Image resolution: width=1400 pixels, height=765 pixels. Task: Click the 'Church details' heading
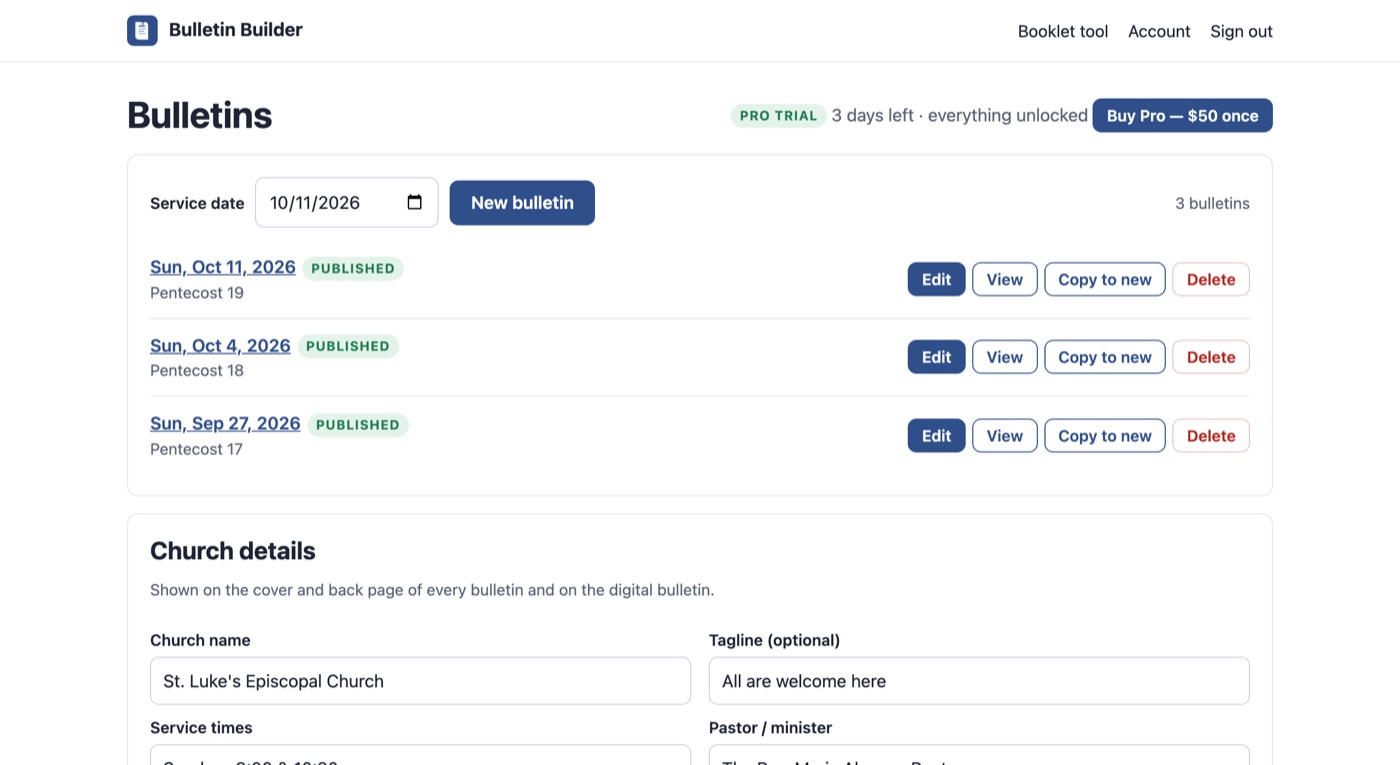(233, 551)
